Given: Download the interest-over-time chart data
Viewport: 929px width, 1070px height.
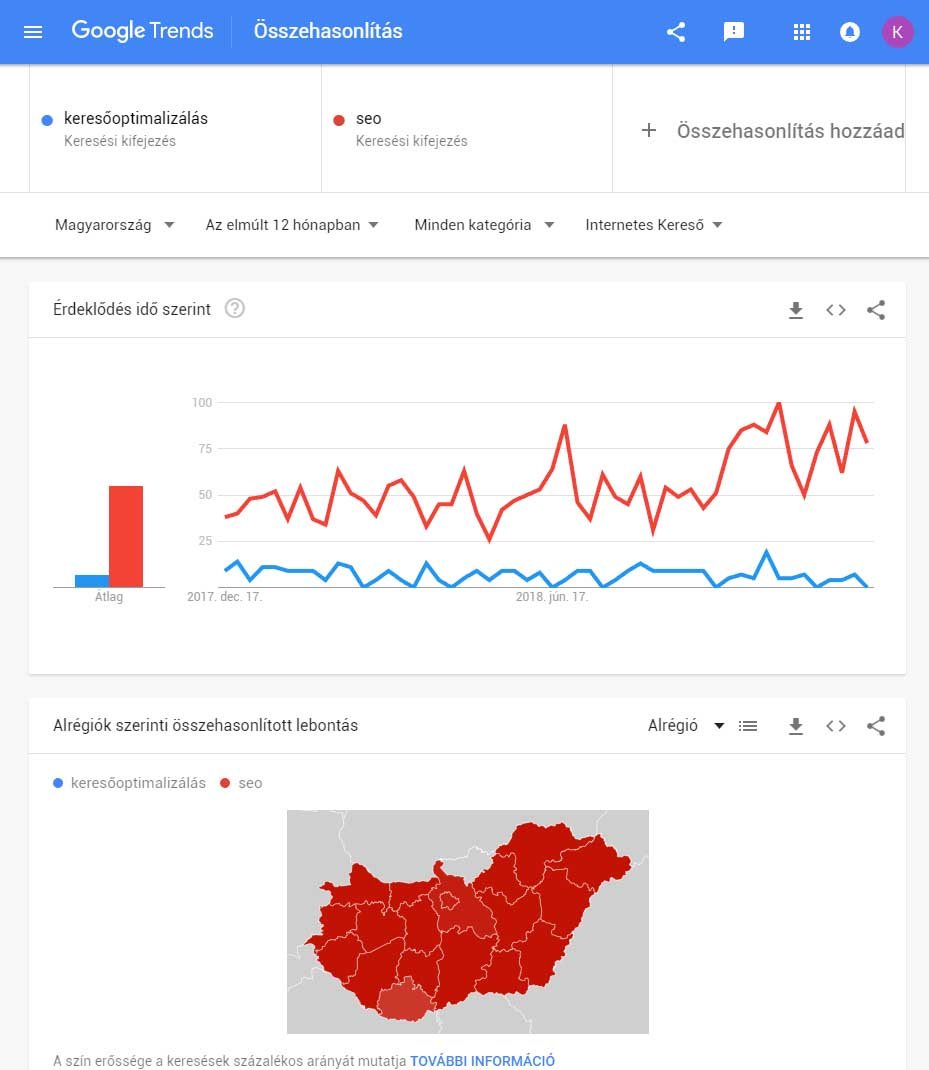Looking at the screenshot, I should (796, 310).
